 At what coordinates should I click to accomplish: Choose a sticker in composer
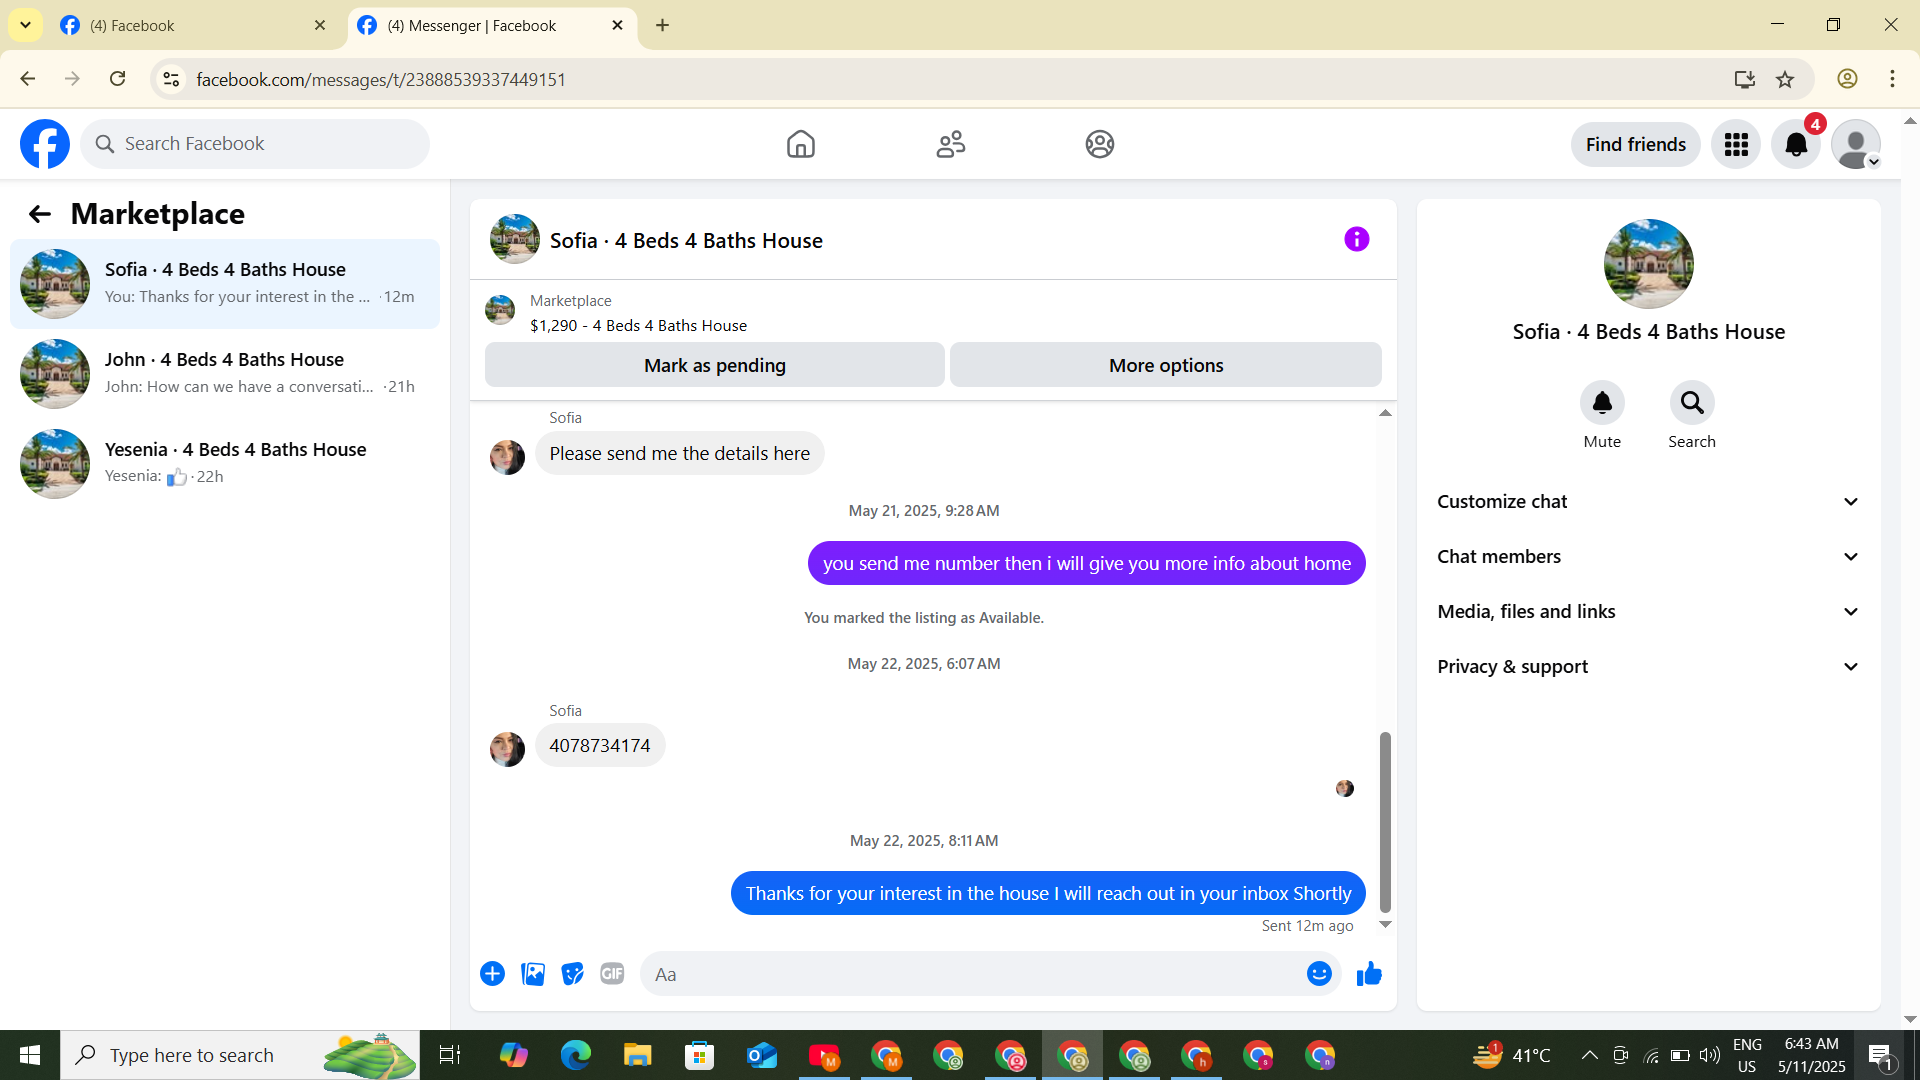pyautogui.click(x=573, y=974)
